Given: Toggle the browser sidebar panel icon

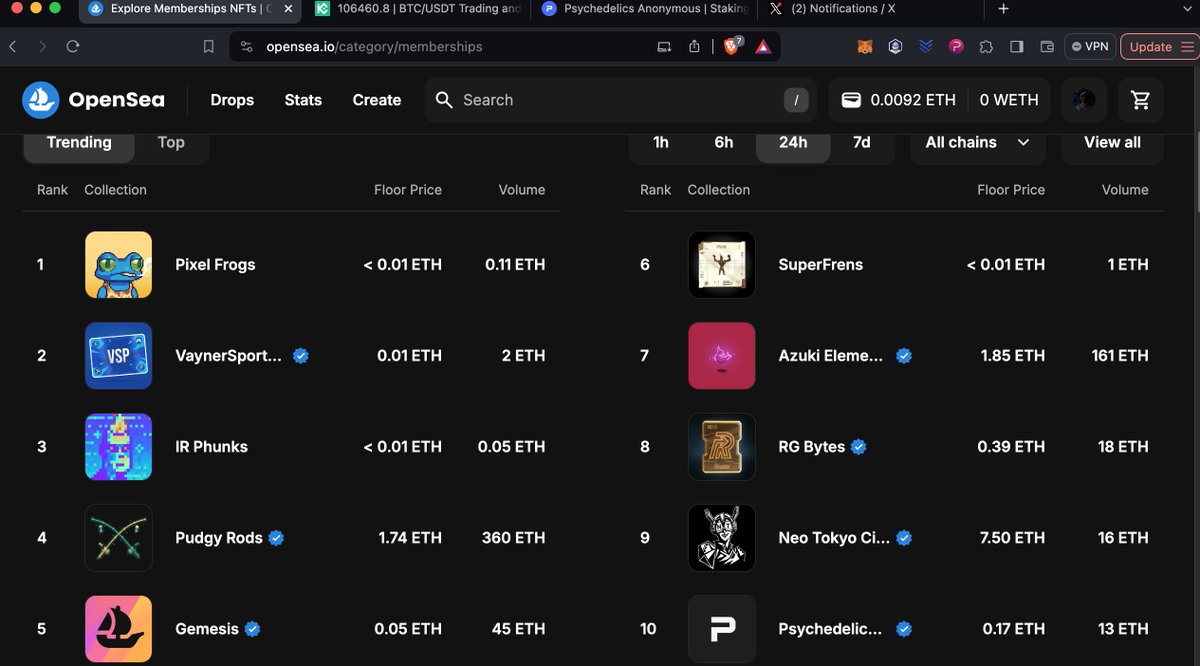Looking at the screenshot, I should [x=1016, y=46].
